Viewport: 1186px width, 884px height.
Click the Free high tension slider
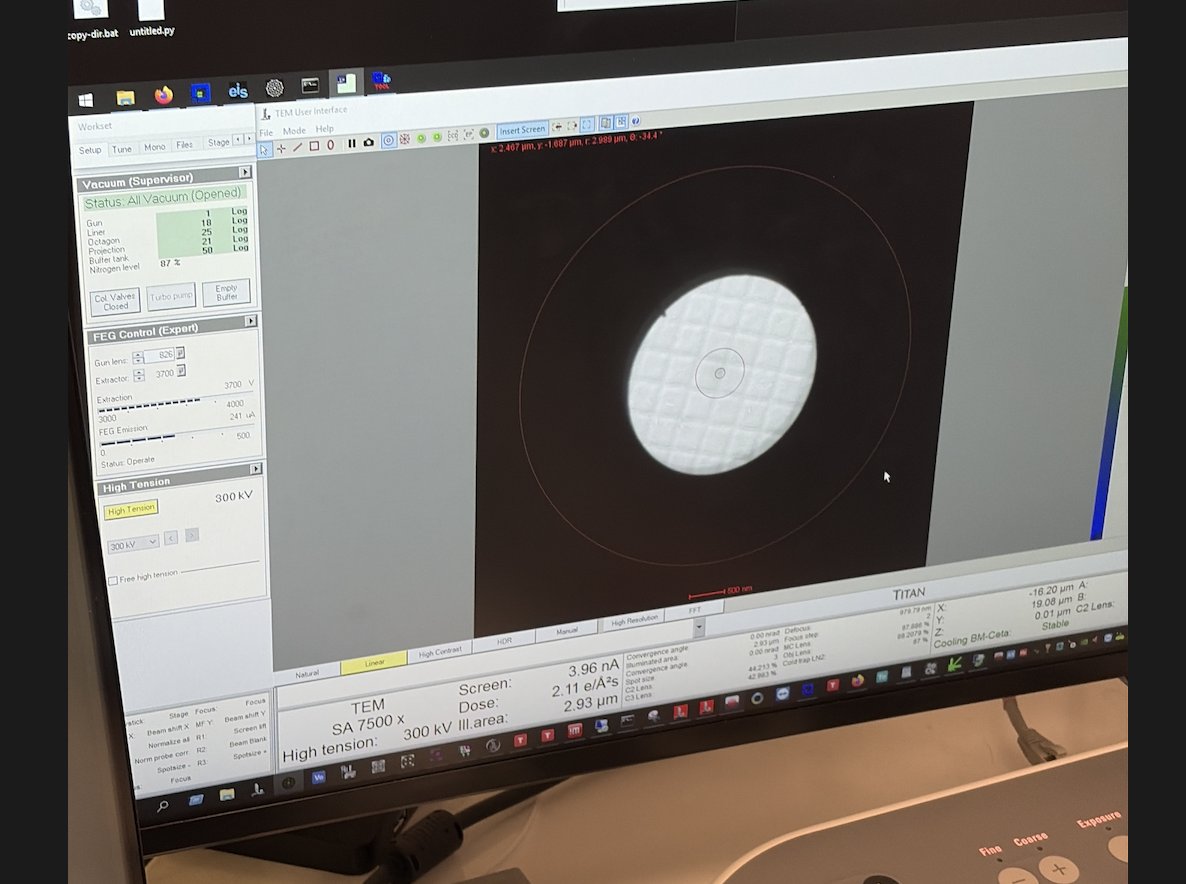pyautogui.click(x=221, y=565)
